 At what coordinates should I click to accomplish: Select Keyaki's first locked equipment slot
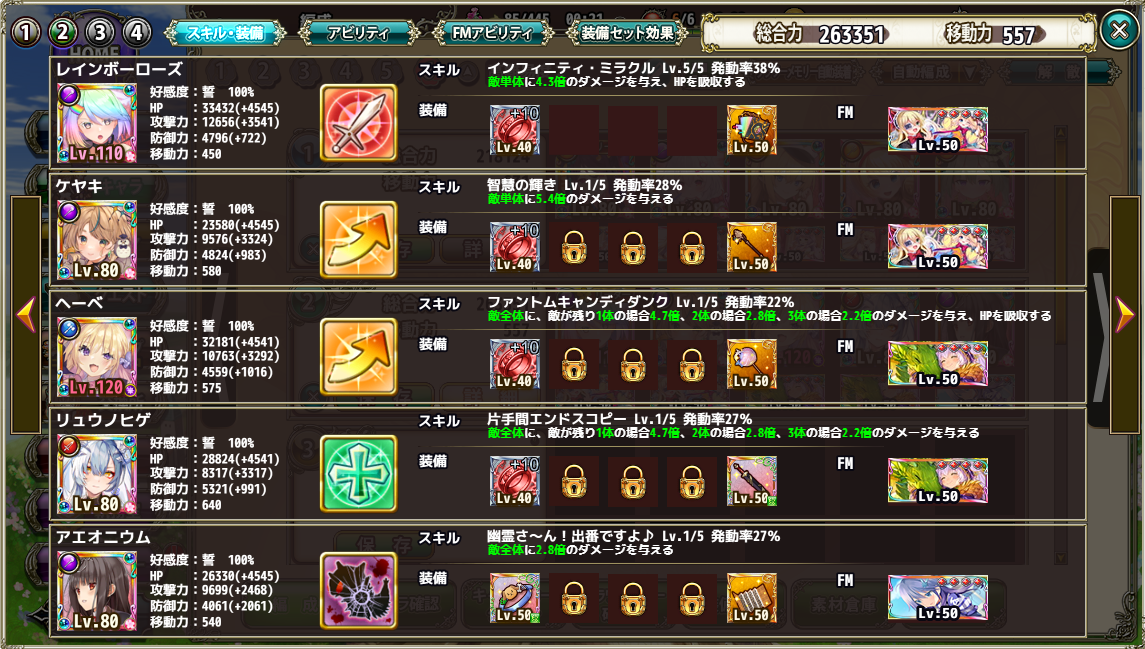(574, 247)
